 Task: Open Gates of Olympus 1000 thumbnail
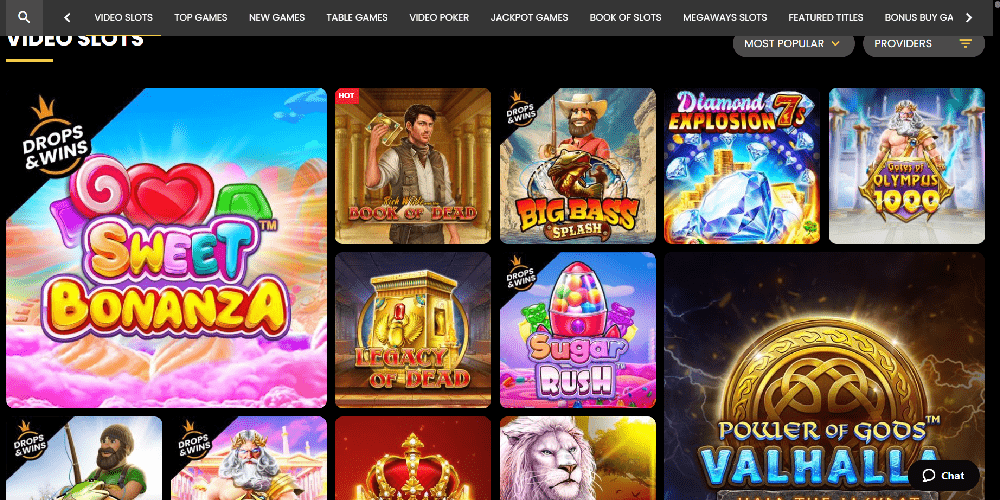(x=907, y=166)
